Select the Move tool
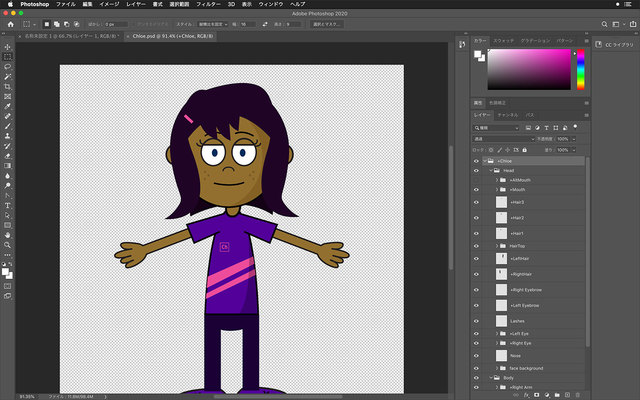Screen dimensions: 640x400 (7, 46)
